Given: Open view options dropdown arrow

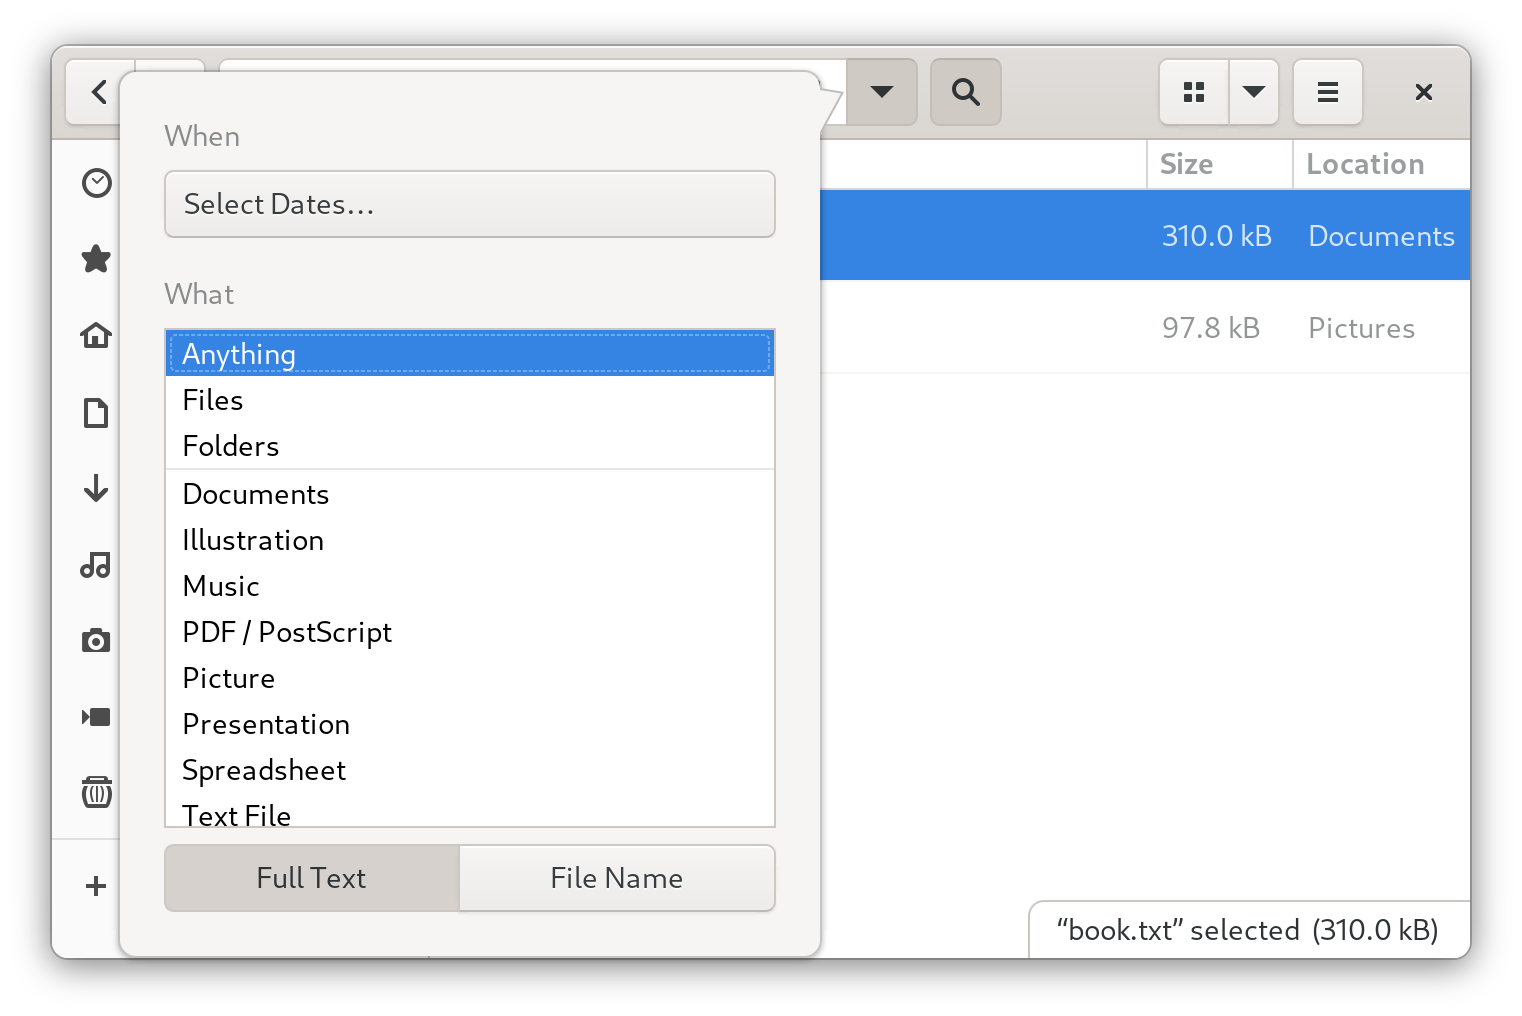Looking at the screenshot, I should point(1254,92).
